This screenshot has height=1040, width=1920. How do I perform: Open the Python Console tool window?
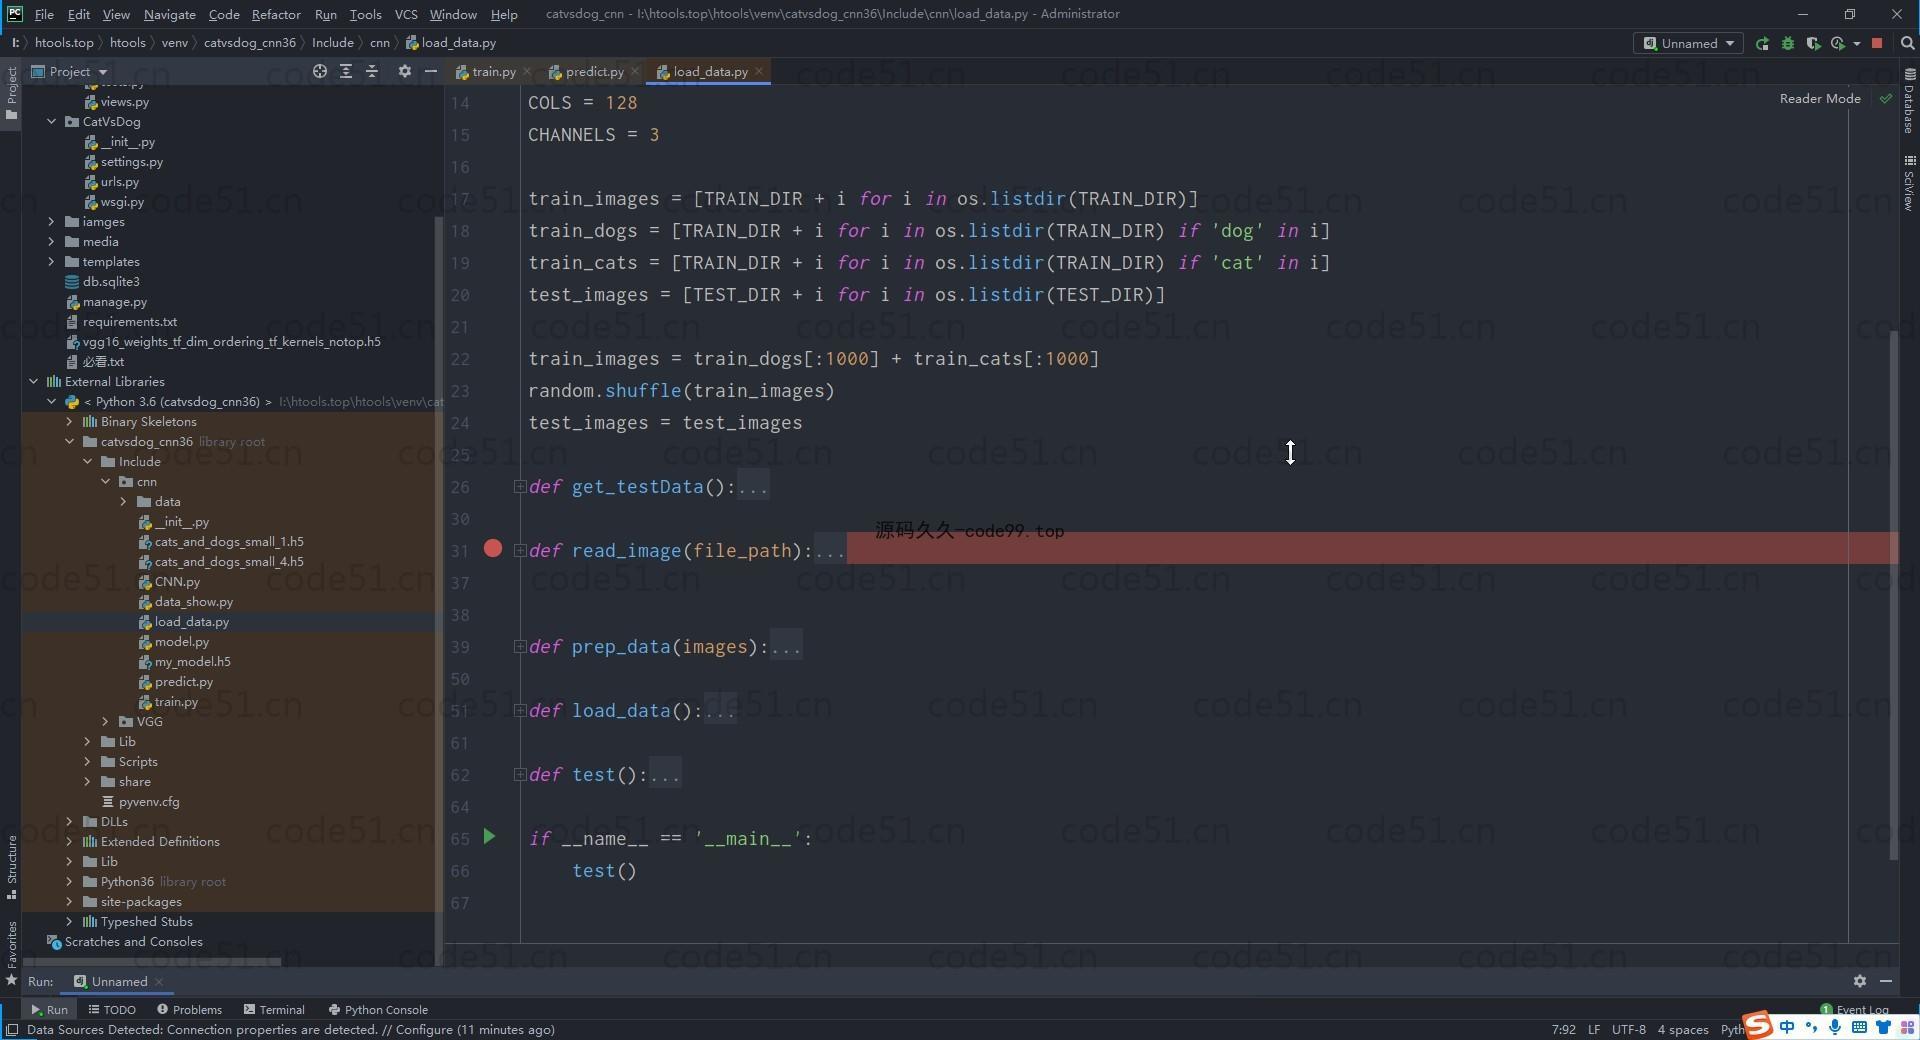click(378, 1009)
